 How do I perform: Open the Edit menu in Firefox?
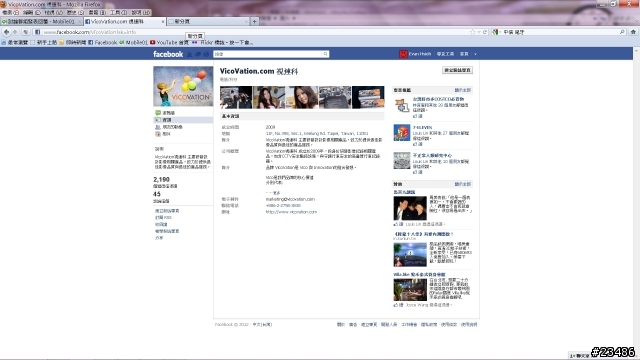[x=31, y=13]
